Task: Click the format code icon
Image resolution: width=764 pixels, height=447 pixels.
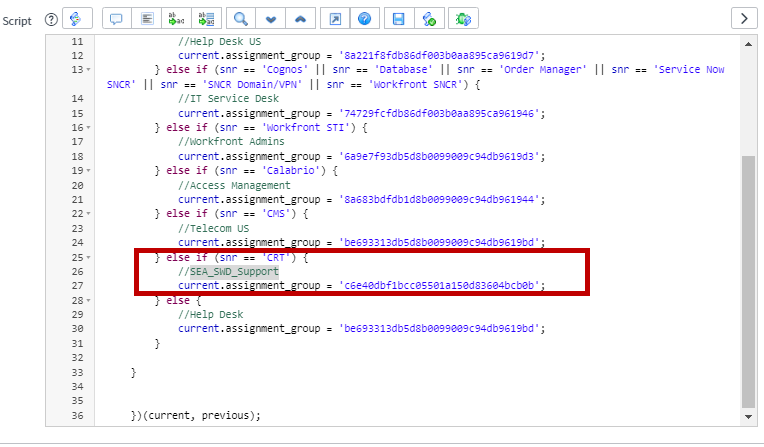Action: click(x=147, y=19)
